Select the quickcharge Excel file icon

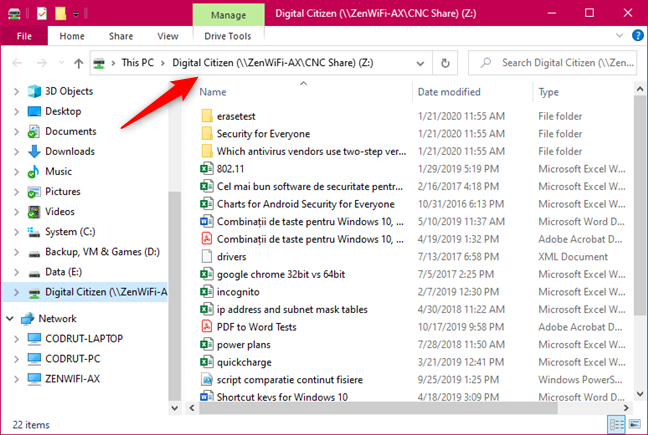point(207,362)
